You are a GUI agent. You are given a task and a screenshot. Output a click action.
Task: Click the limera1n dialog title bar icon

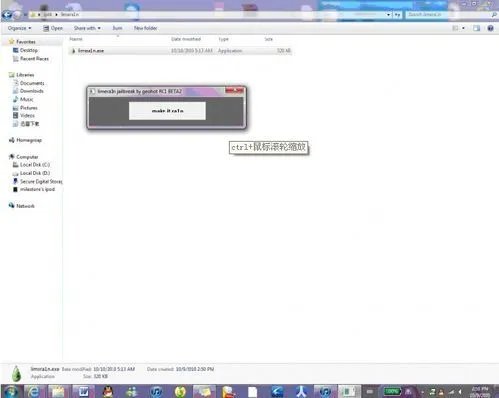pos(92,91)
